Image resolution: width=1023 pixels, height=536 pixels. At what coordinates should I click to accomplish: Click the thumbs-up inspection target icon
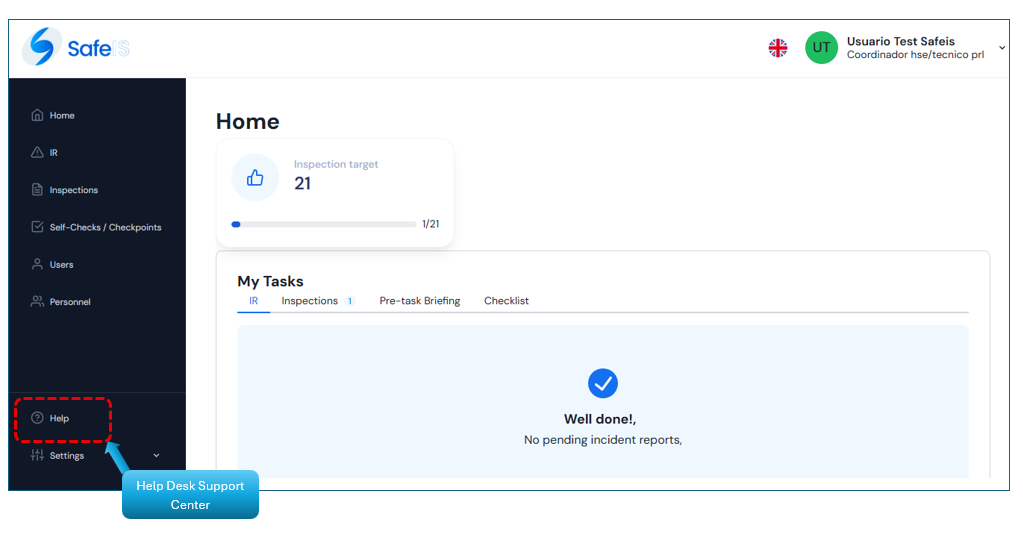coord(255,178)
